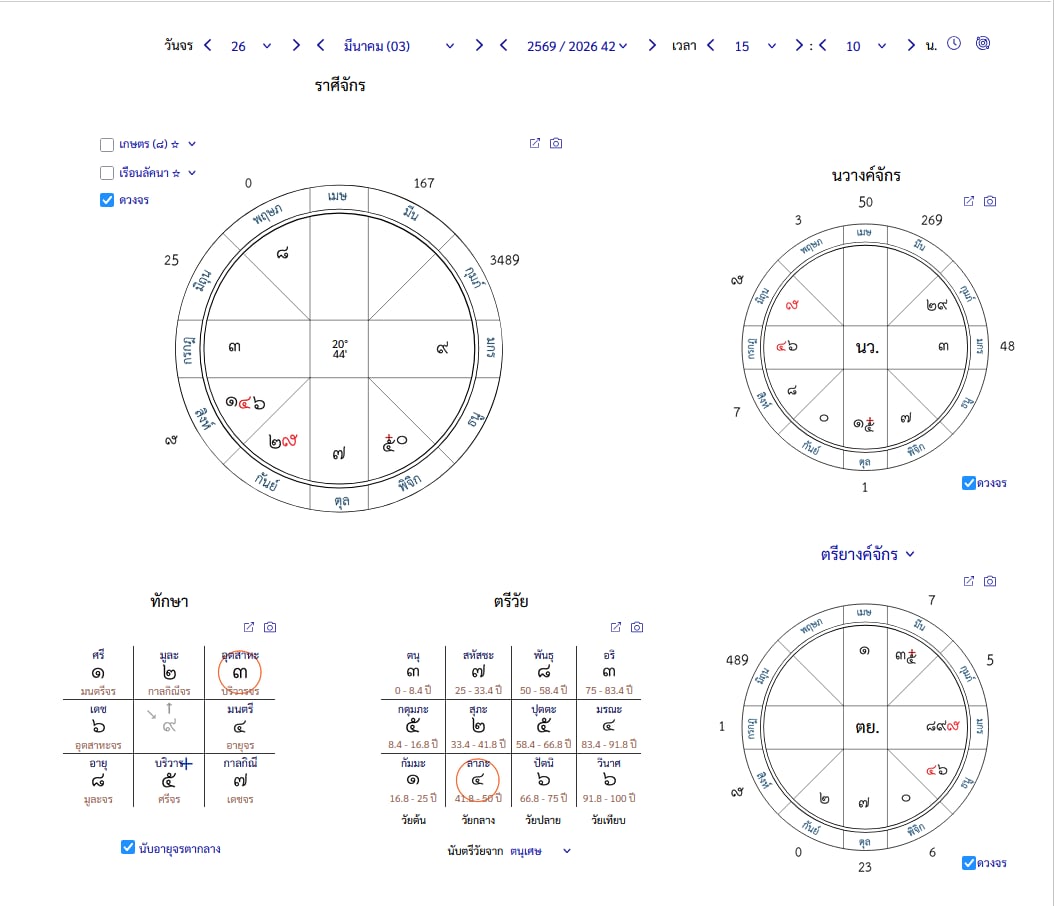
Task: Click the บริวาร cell in the ทักษา table
Action: point(169,780)
